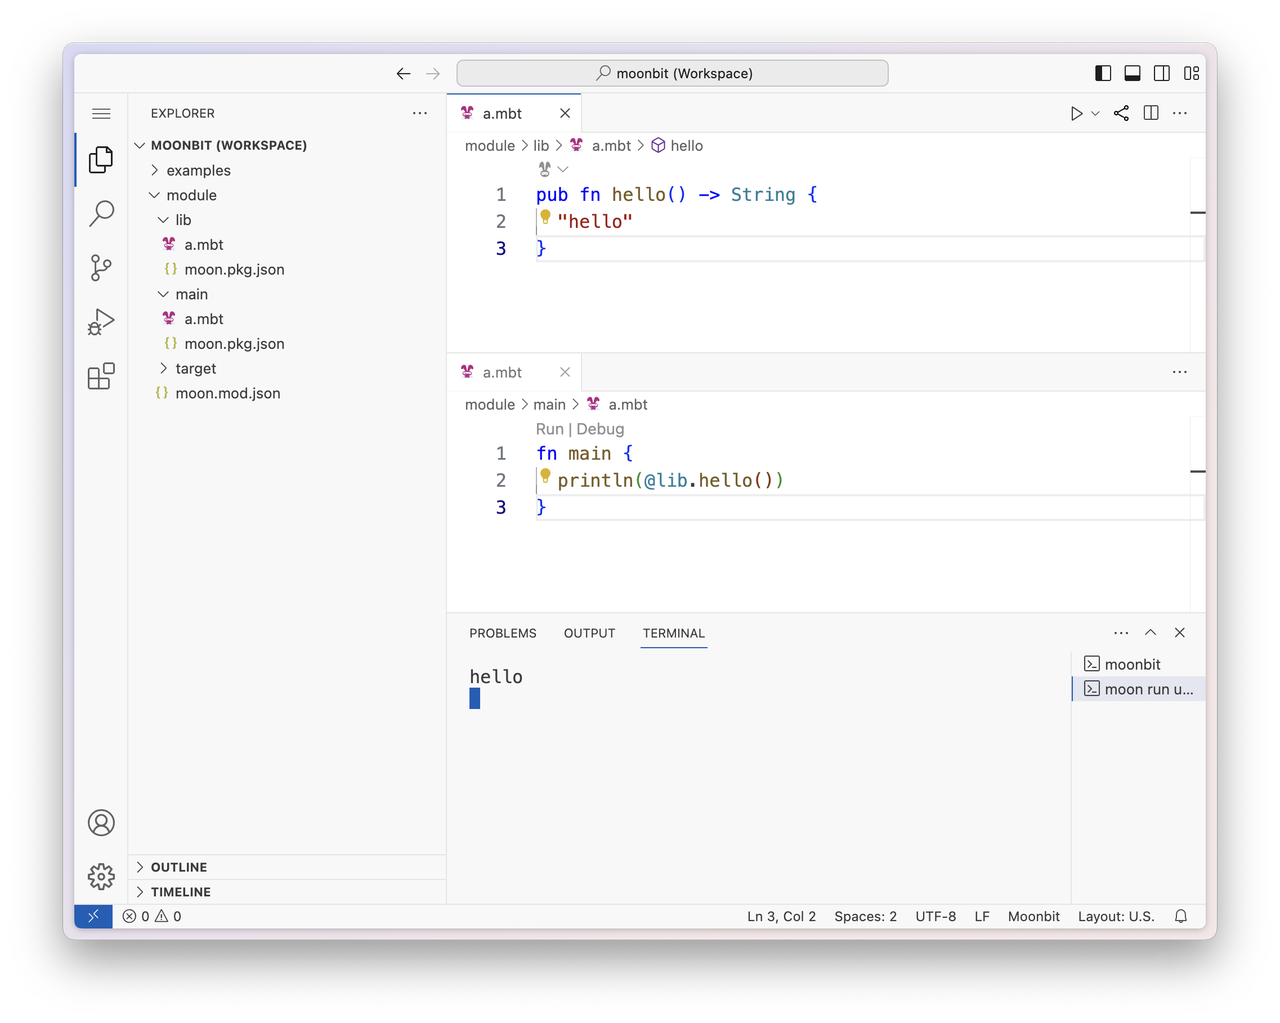Click the moonbit workspace search box
Screen dimensions: 1280x1023
click(672, 73)
